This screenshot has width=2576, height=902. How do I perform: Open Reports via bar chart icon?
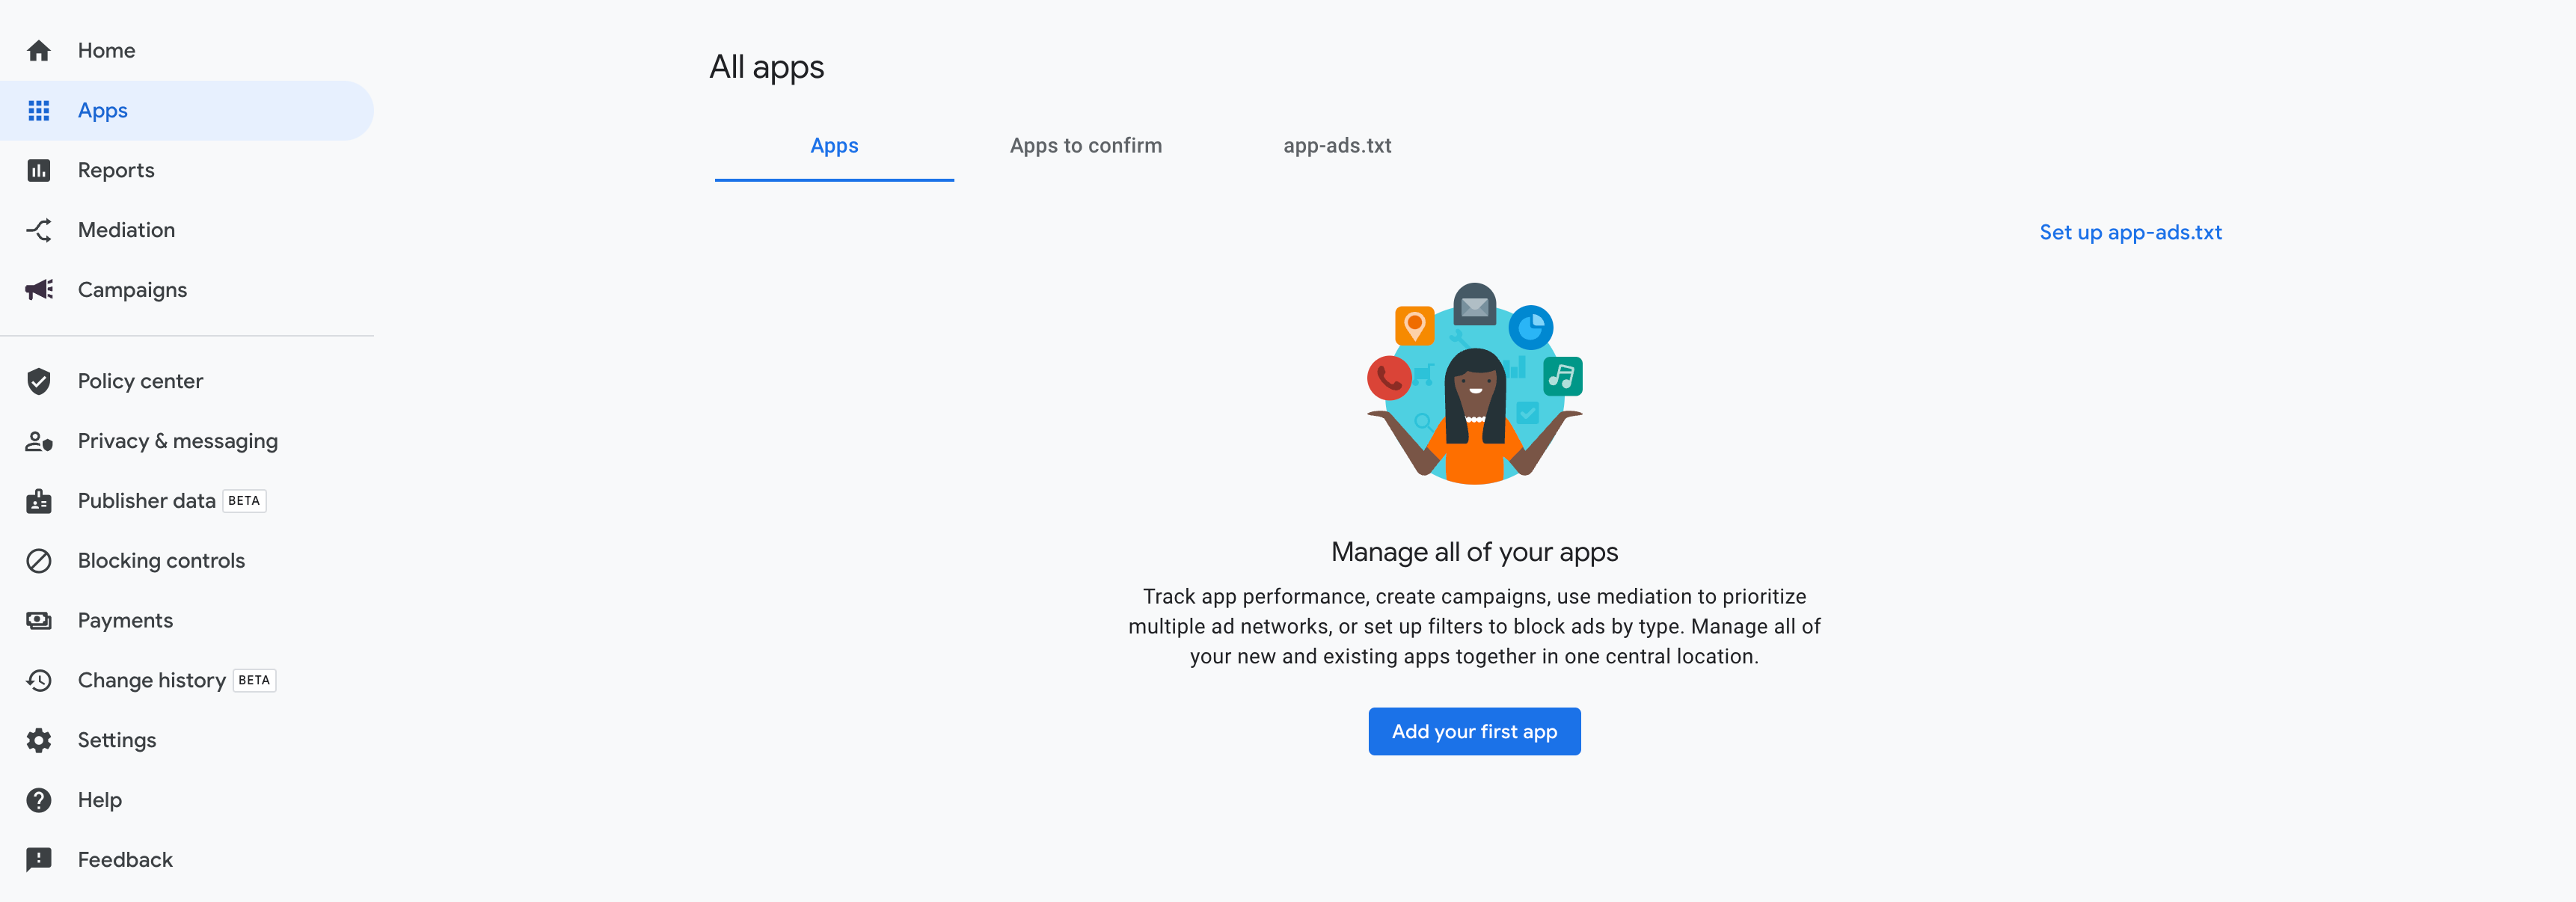pyautogui.click(x=39, y=170)
